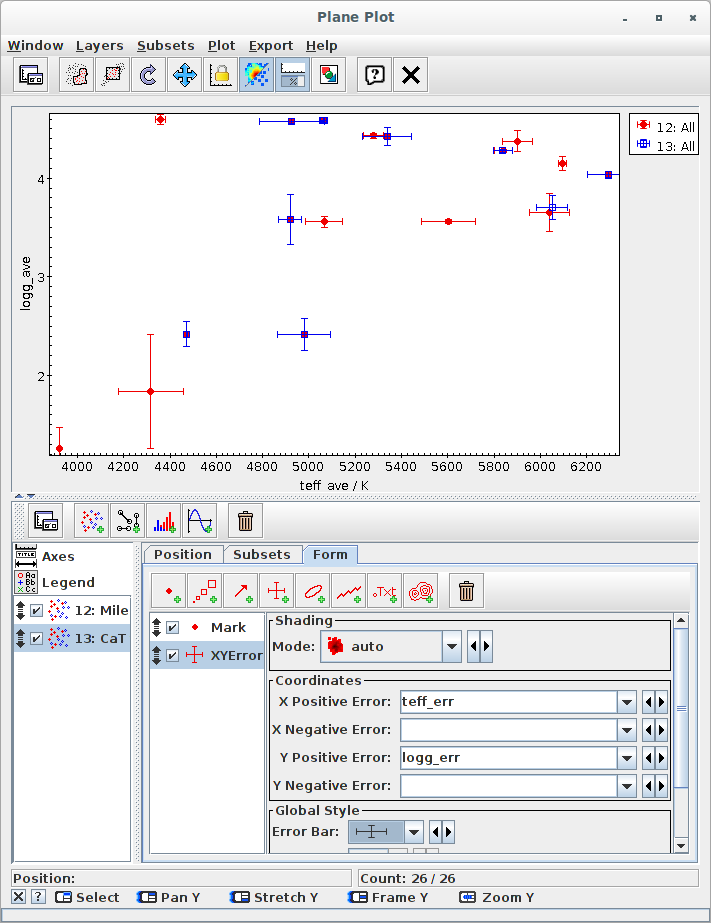Open the X Negative Error column dropdown

coord(627,730)
